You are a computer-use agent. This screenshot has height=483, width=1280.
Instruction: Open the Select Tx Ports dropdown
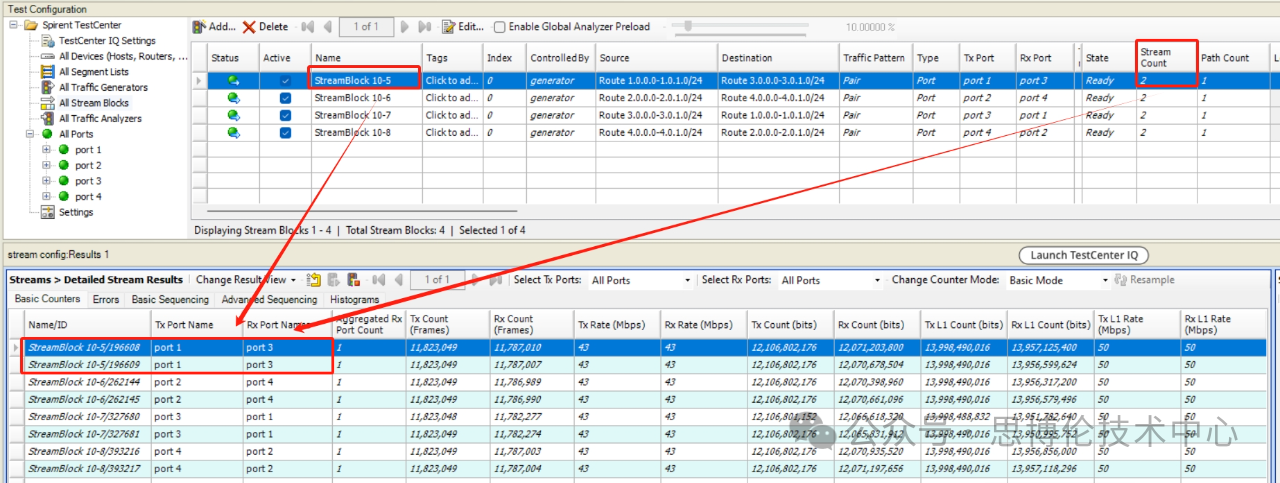click(x=640, y=281)
